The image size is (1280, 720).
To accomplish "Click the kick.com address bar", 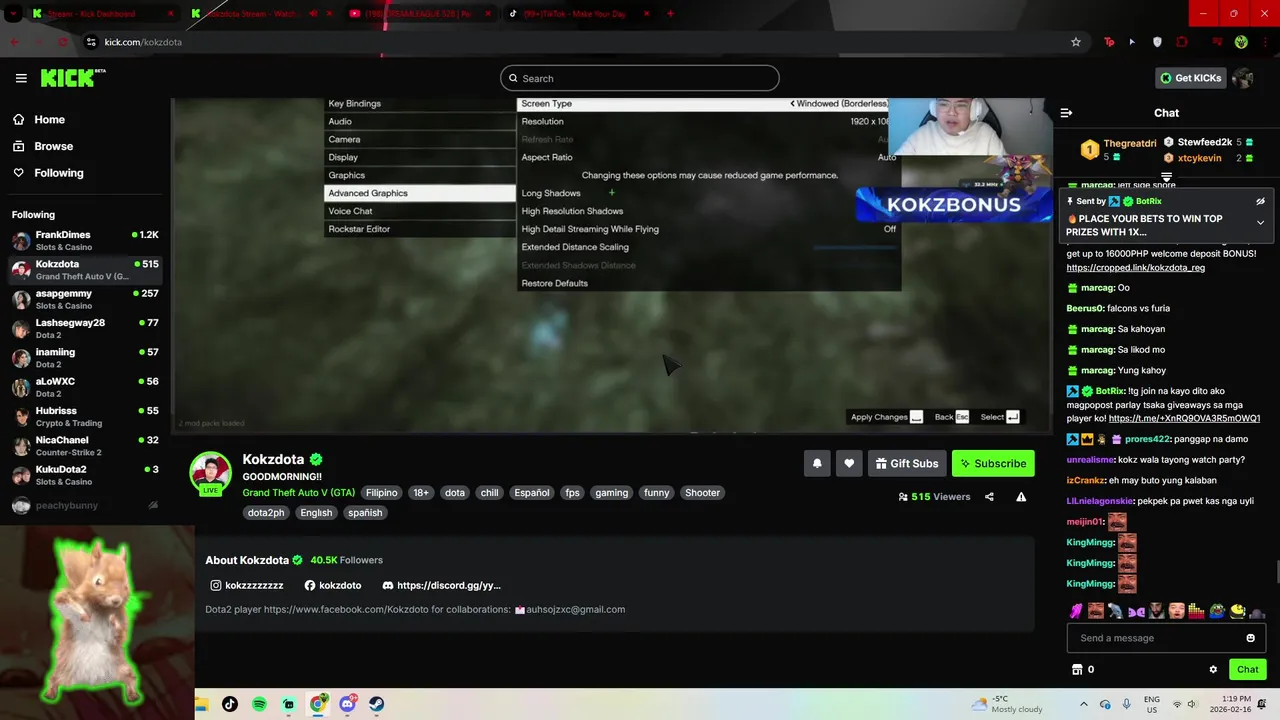I will click(x=575, y=42).
